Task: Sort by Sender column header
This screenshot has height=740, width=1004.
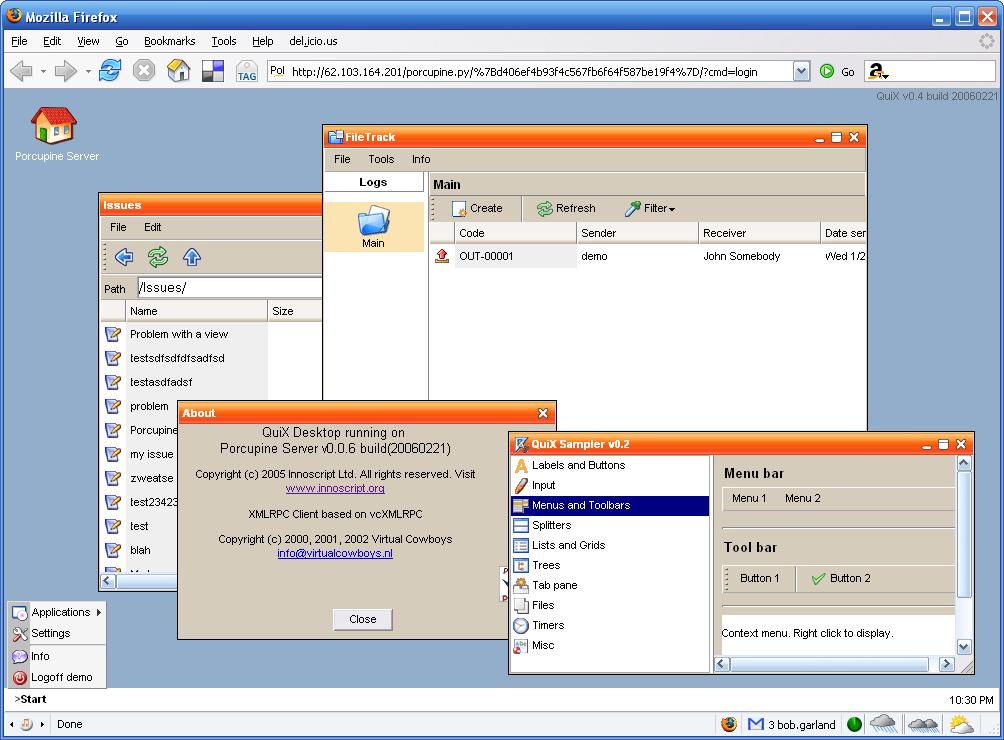Action: pos(637,233)
